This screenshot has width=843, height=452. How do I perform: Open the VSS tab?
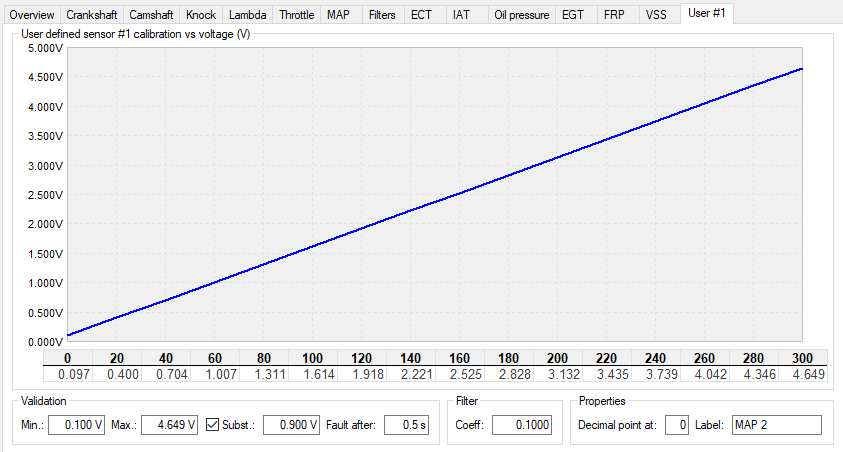tap(656, 15)
